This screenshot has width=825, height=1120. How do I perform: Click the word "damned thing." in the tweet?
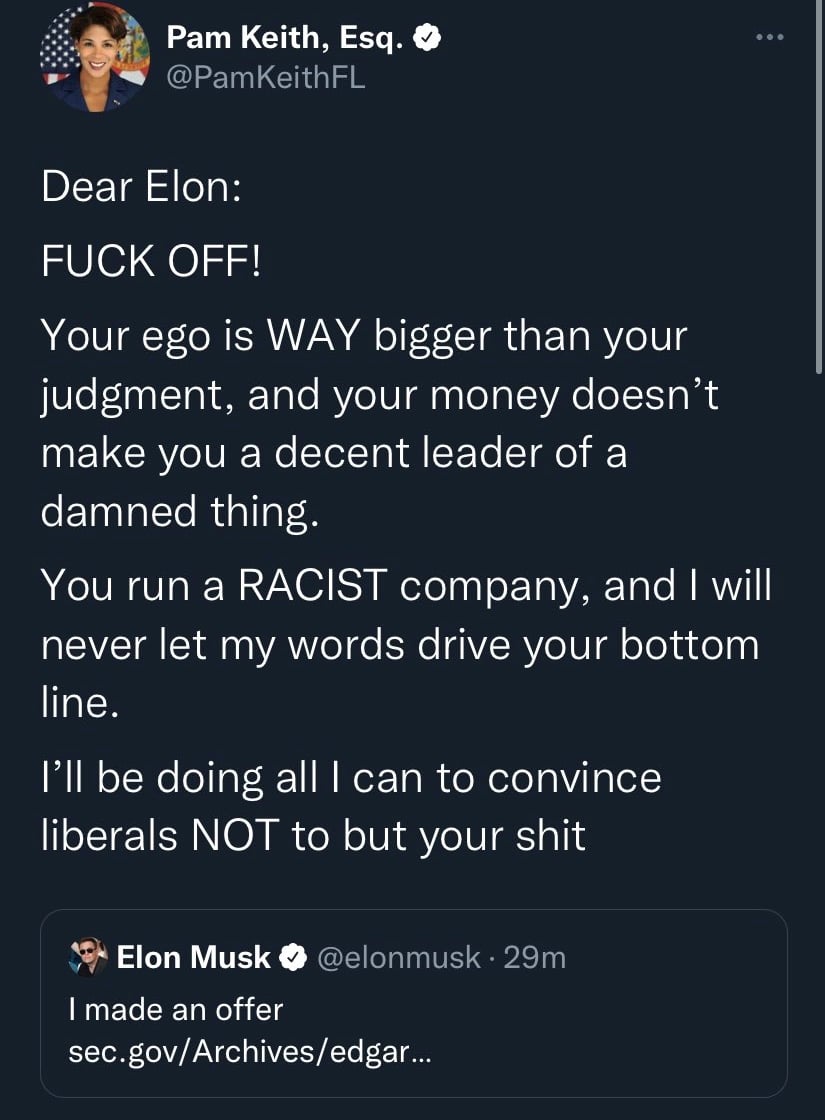(x=174, y=512)
